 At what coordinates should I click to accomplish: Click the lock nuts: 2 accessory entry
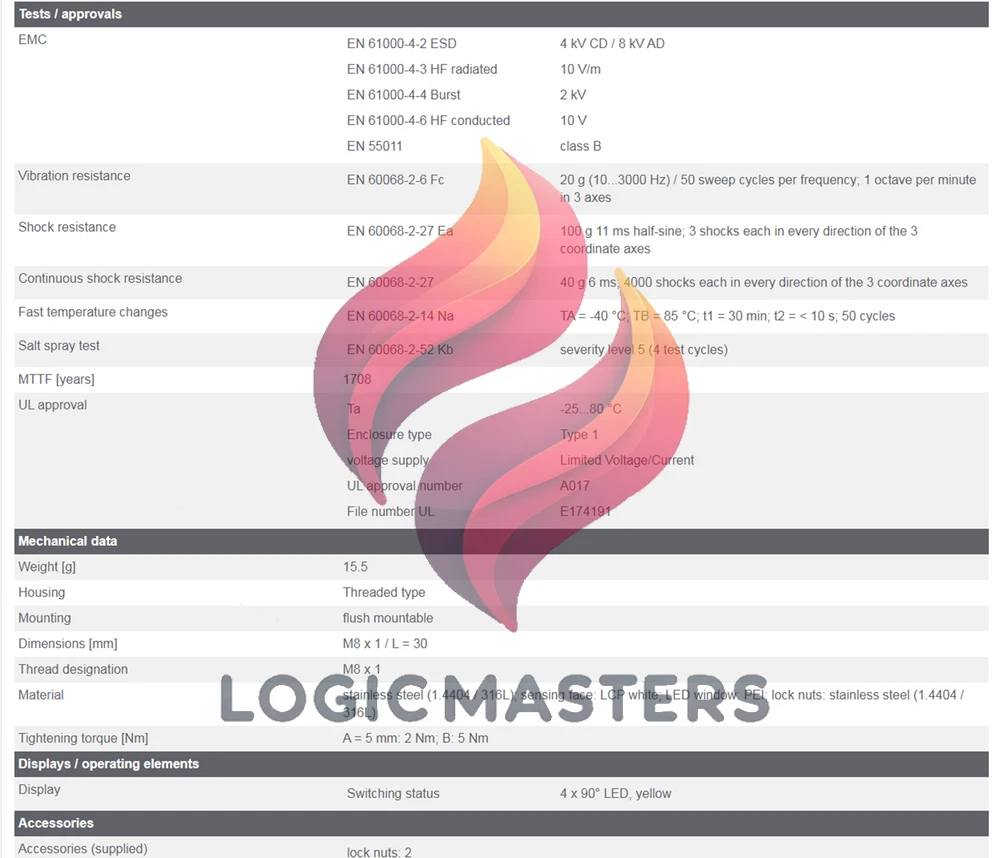point(379,852)
